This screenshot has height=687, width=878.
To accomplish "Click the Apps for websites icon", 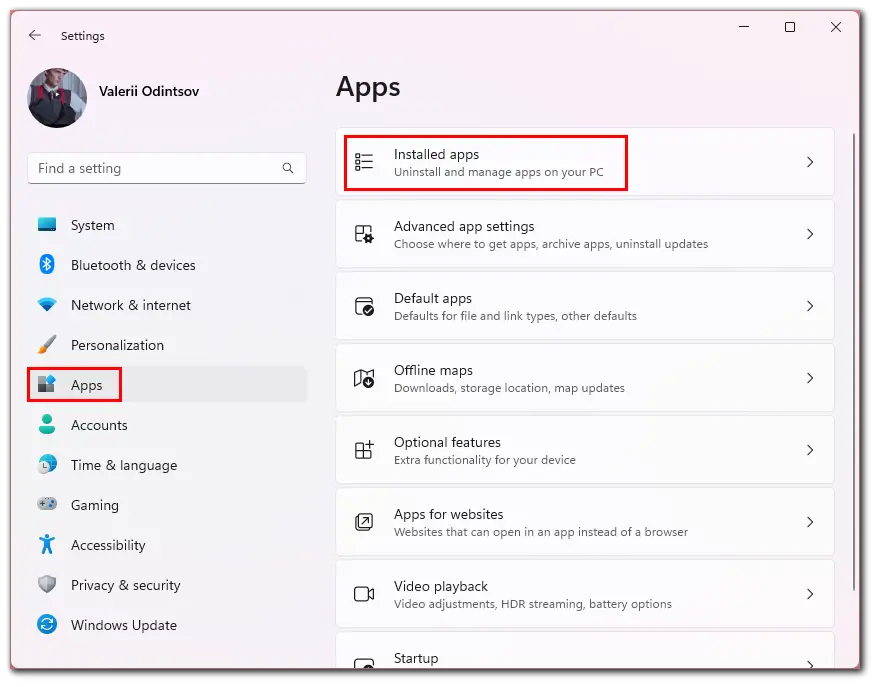I will (x=364, y=522).
